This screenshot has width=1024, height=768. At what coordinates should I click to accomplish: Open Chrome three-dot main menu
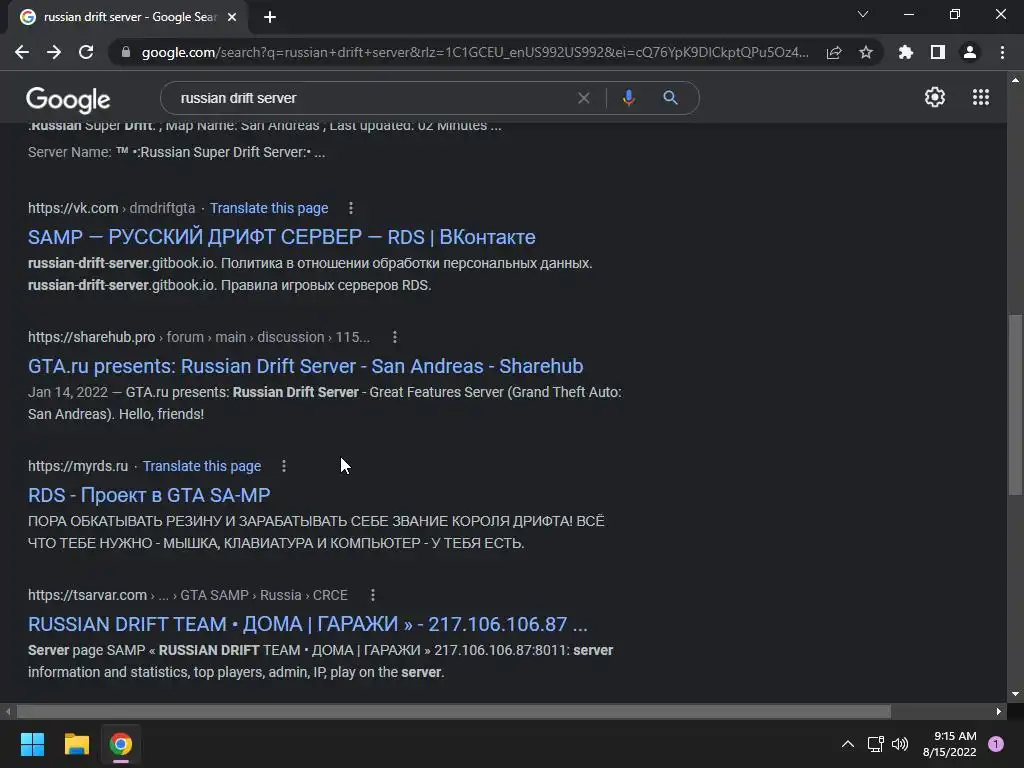1002,52
